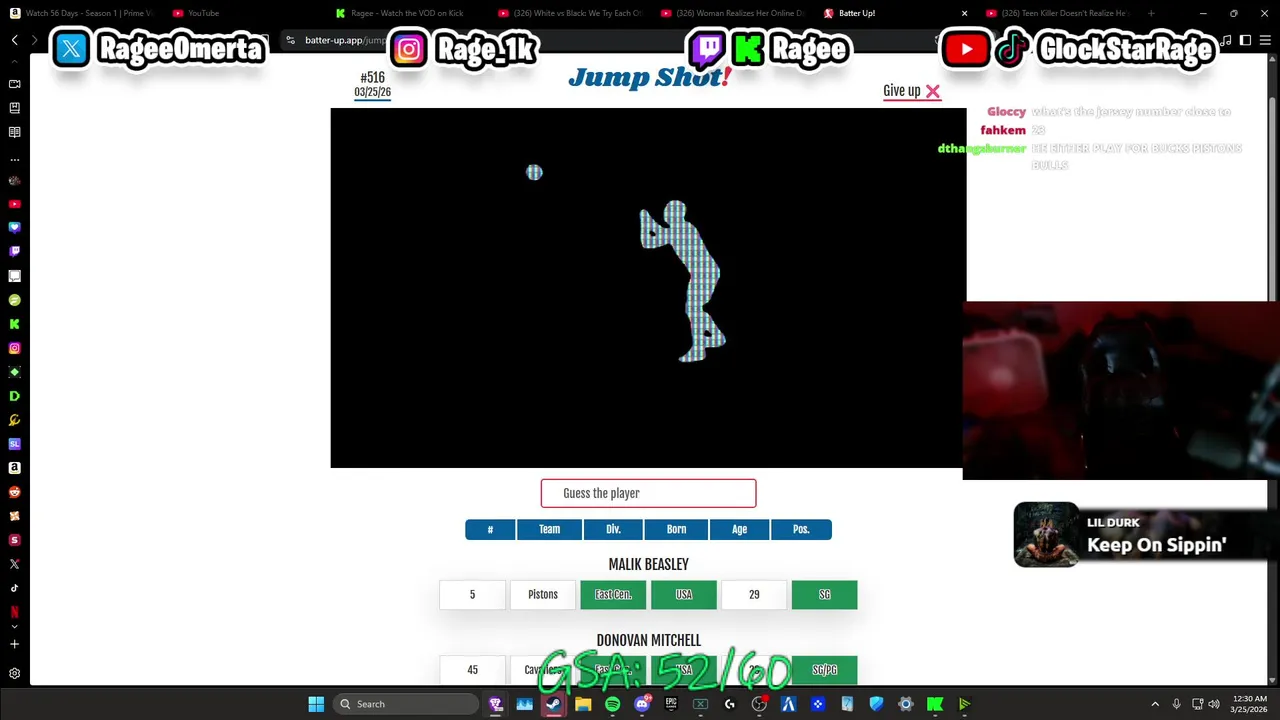The image size is (1280, 720).
Task: Click the sidebar plus add-shortcut icon
Action: pos(15,644)
